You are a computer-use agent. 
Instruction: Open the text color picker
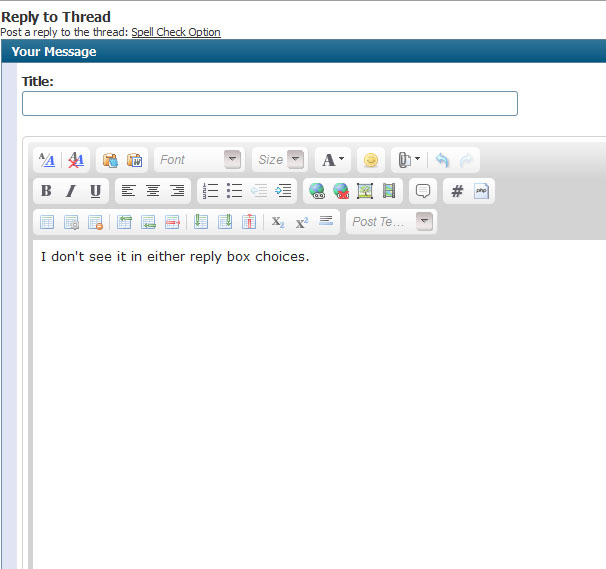click(333, 160)
